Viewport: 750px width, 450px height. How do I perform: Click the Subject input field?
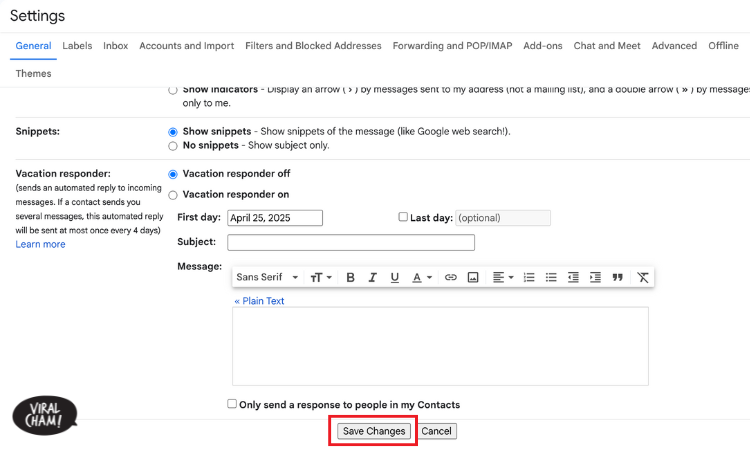pyautogui.click(x=351, y=242)
